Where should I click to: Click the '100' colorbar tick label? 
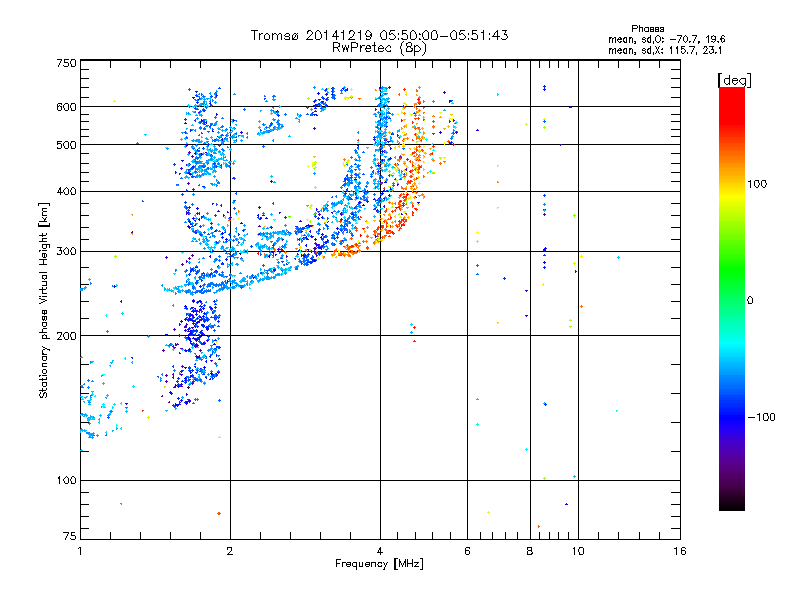757,184
